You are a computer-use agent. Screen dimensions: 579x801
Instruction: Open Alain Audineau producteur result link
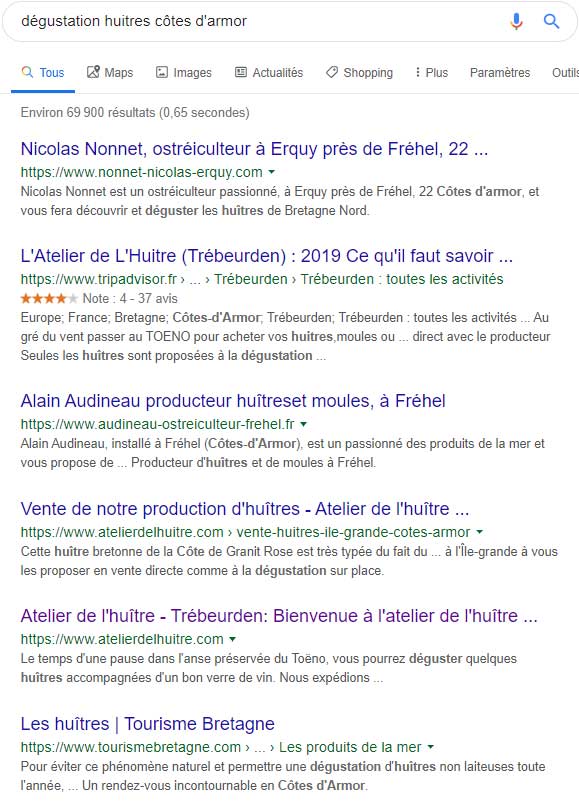(233, 401)
